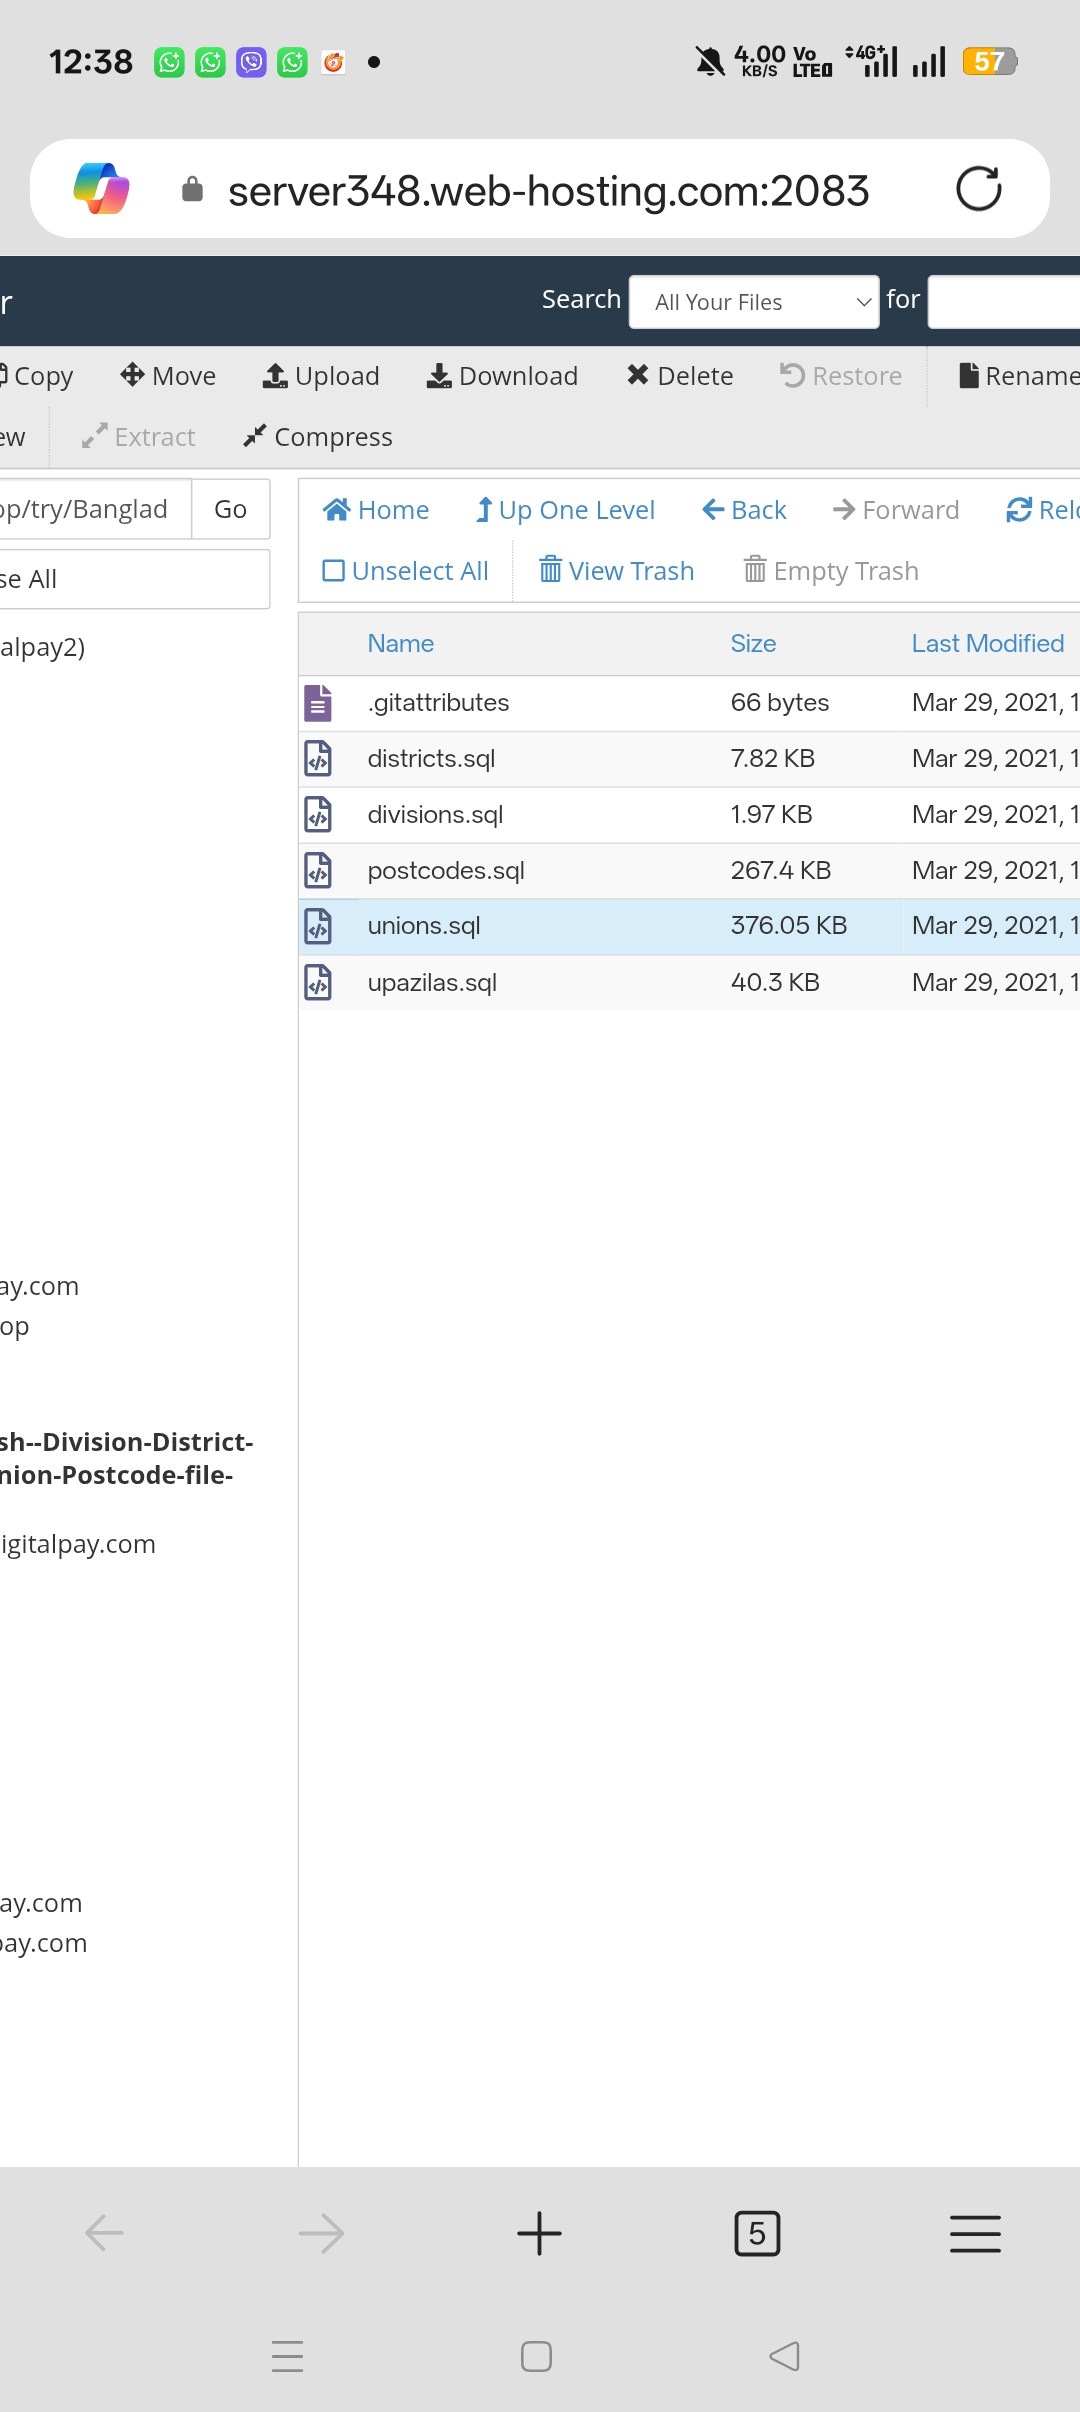Click the Delete X icon
This screenshot has height=2412, width=1080.
pos(638,375)
